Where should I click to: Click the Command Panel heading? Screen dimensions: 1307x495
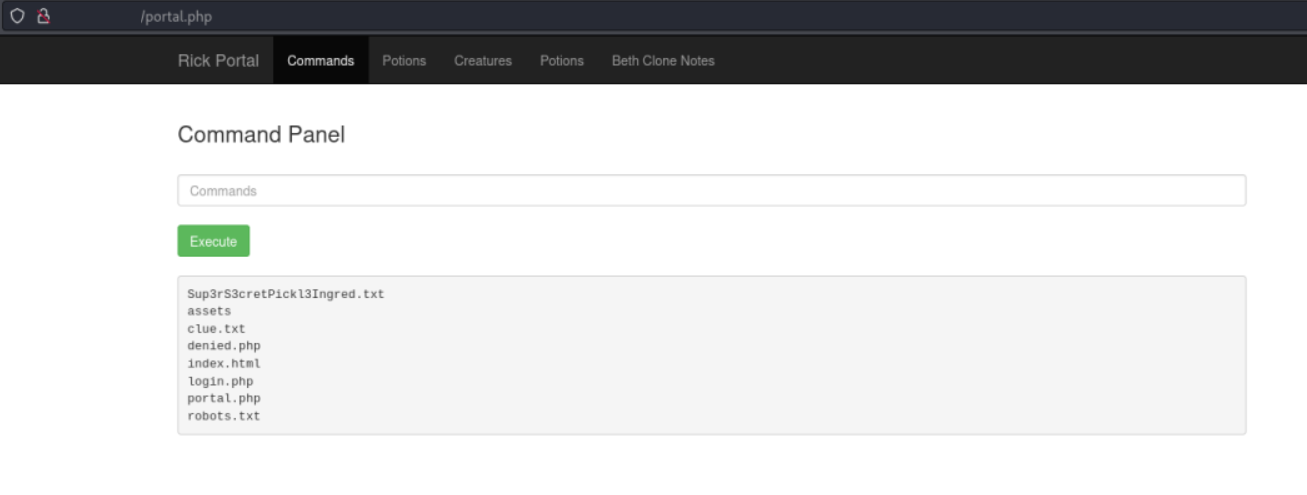(x=261, y=135)
